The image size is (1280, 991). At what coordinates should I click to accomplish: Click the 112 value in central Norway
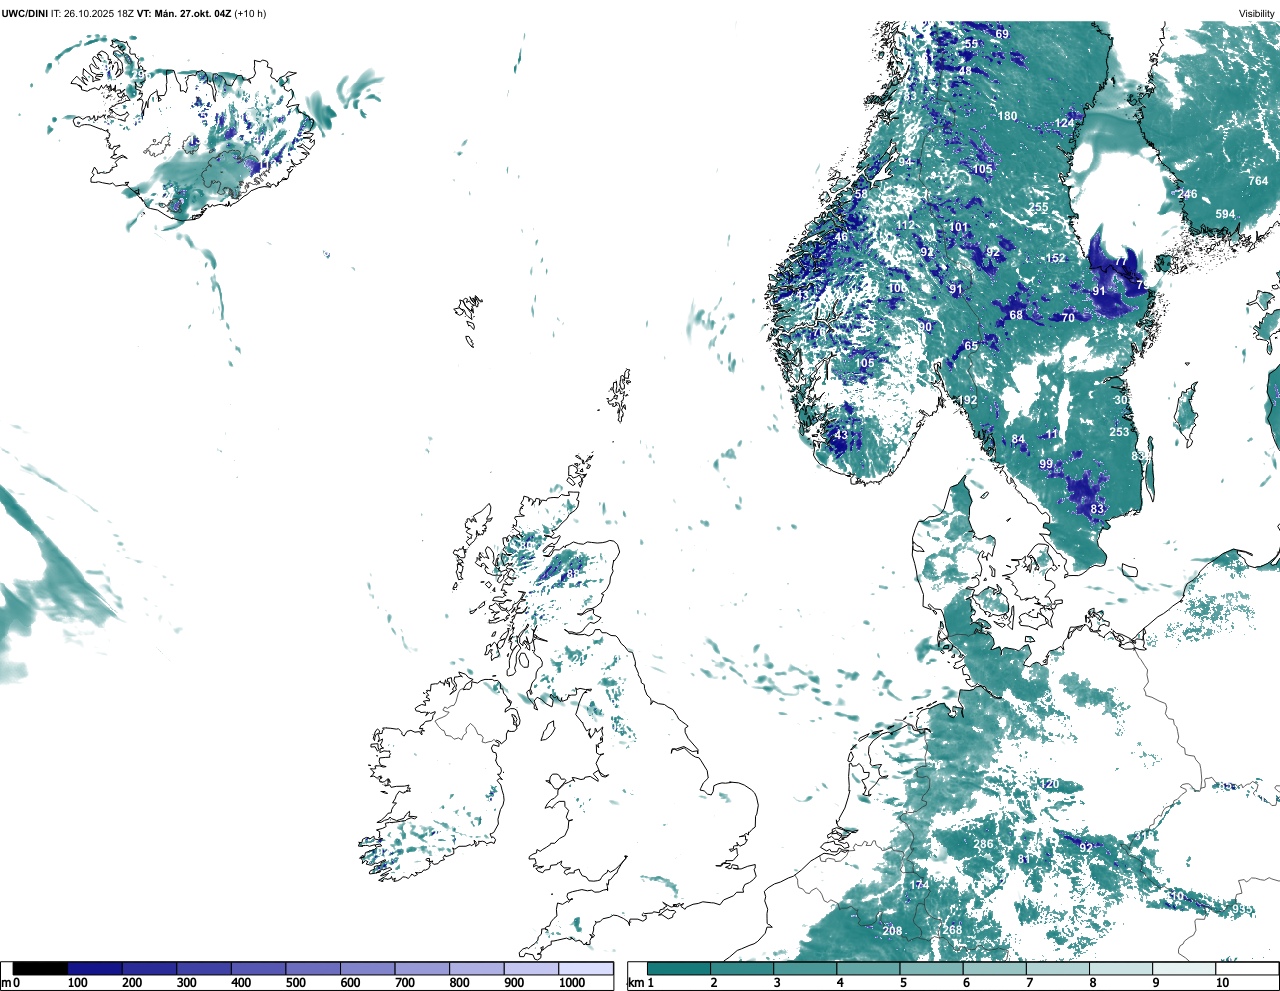pos(904,225)
